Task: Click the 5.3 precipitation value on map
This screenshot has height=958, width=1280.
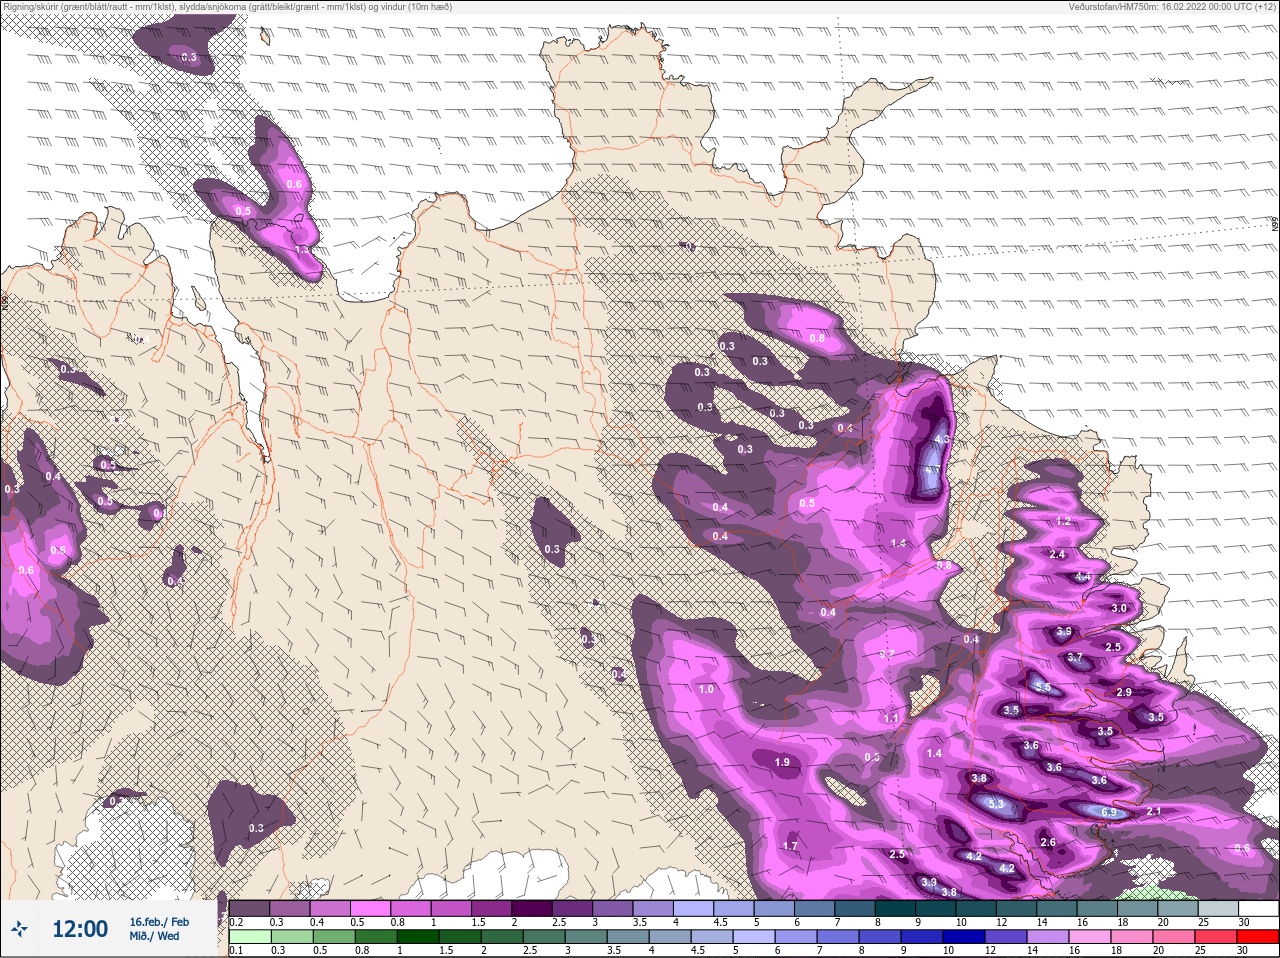Action: pos(995,804)
